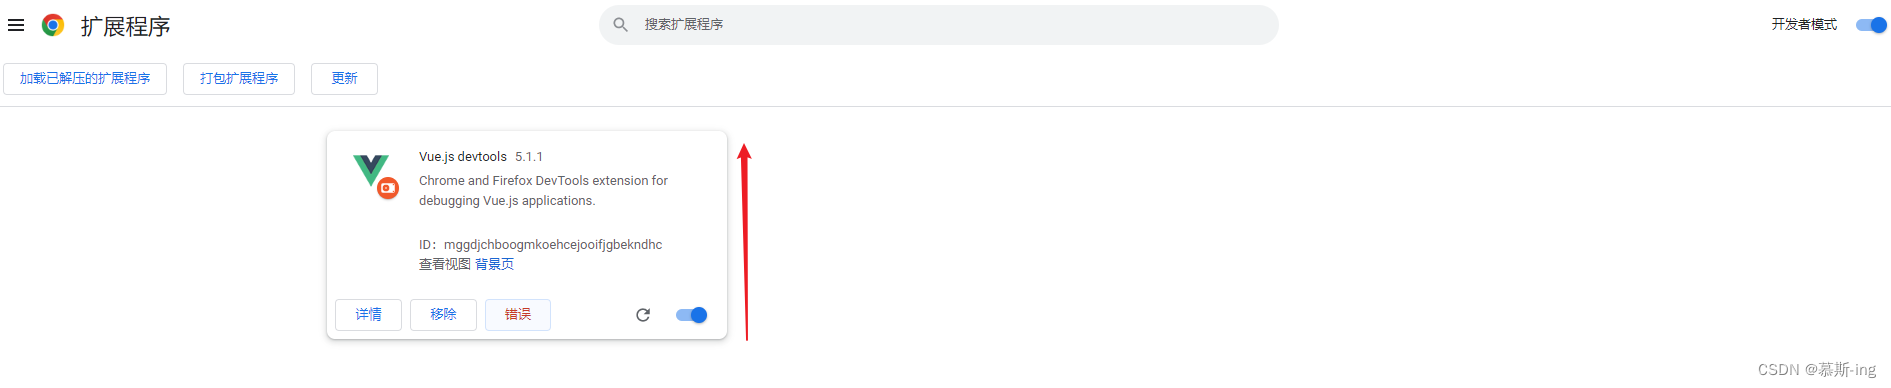This screenshot has height=388, width=1891.
Task: Focus the 搜索扩展程序 search field
Action: click(x=938, y=24)
